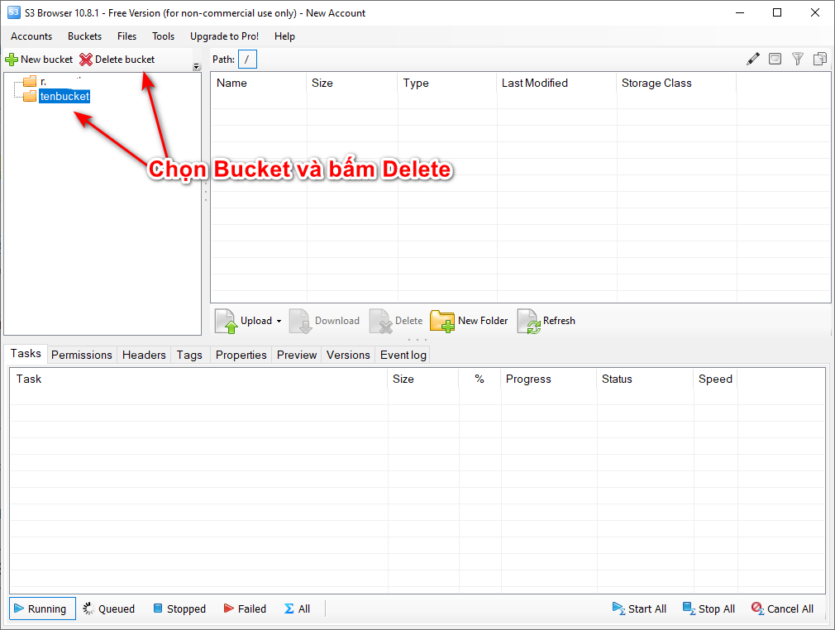
Task: Click the Delete bucket button
Action: 117,60
